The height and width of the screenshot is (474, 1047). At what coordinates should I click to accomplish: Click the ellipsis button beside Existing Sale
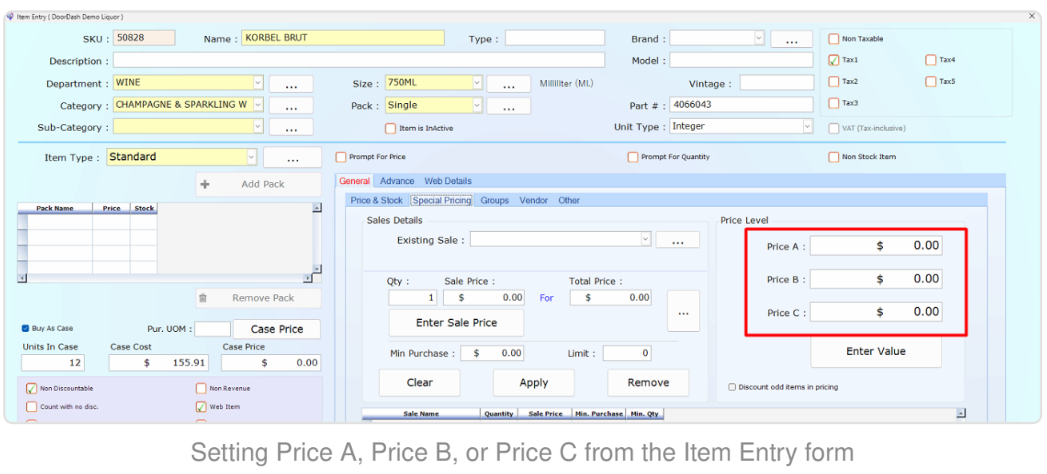[678, 240]
